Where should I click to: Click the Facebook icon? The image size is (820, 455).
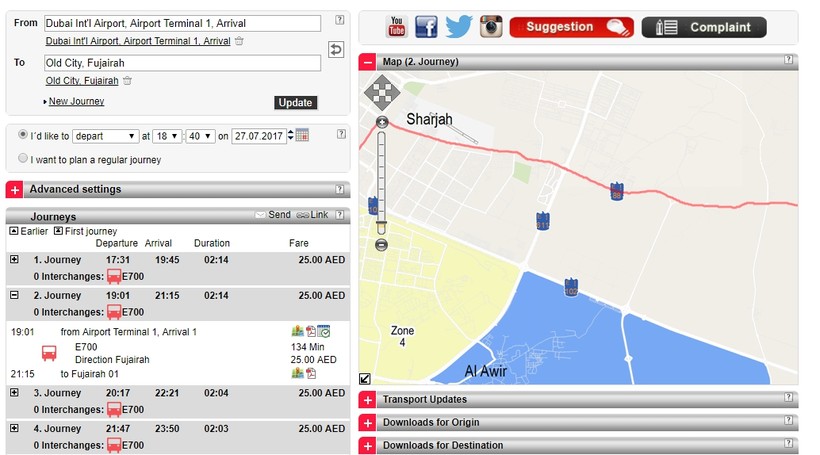coord(427,27)
